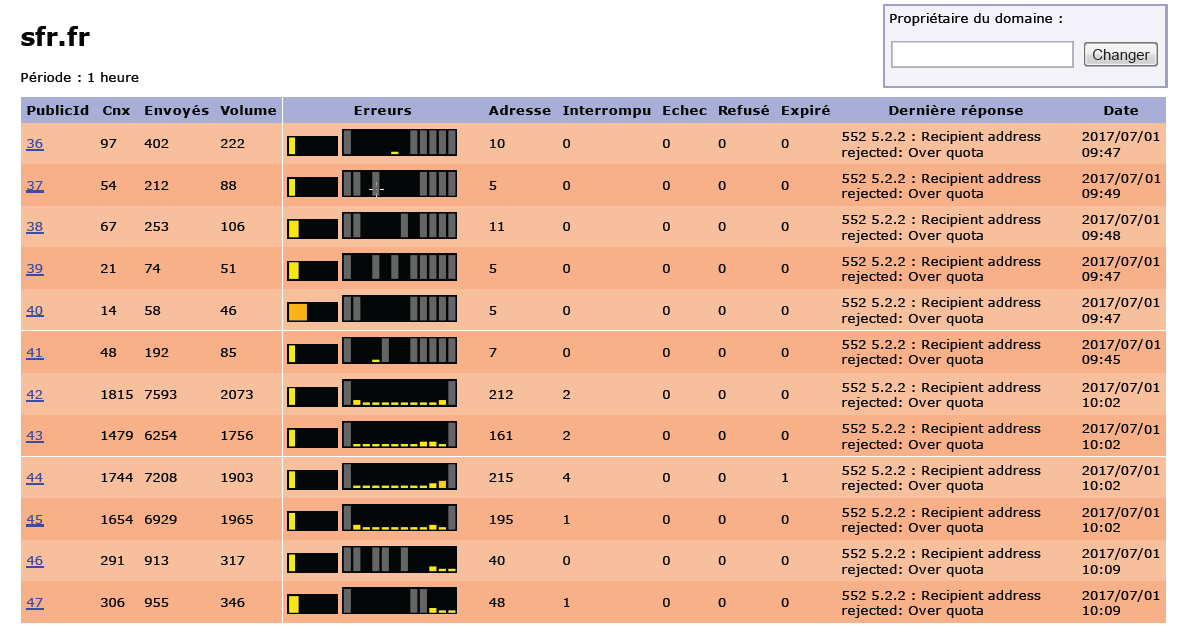Click the orange error gauge in row 40
Viewport: 1187px width, 640px height.
tap(313, 312)
